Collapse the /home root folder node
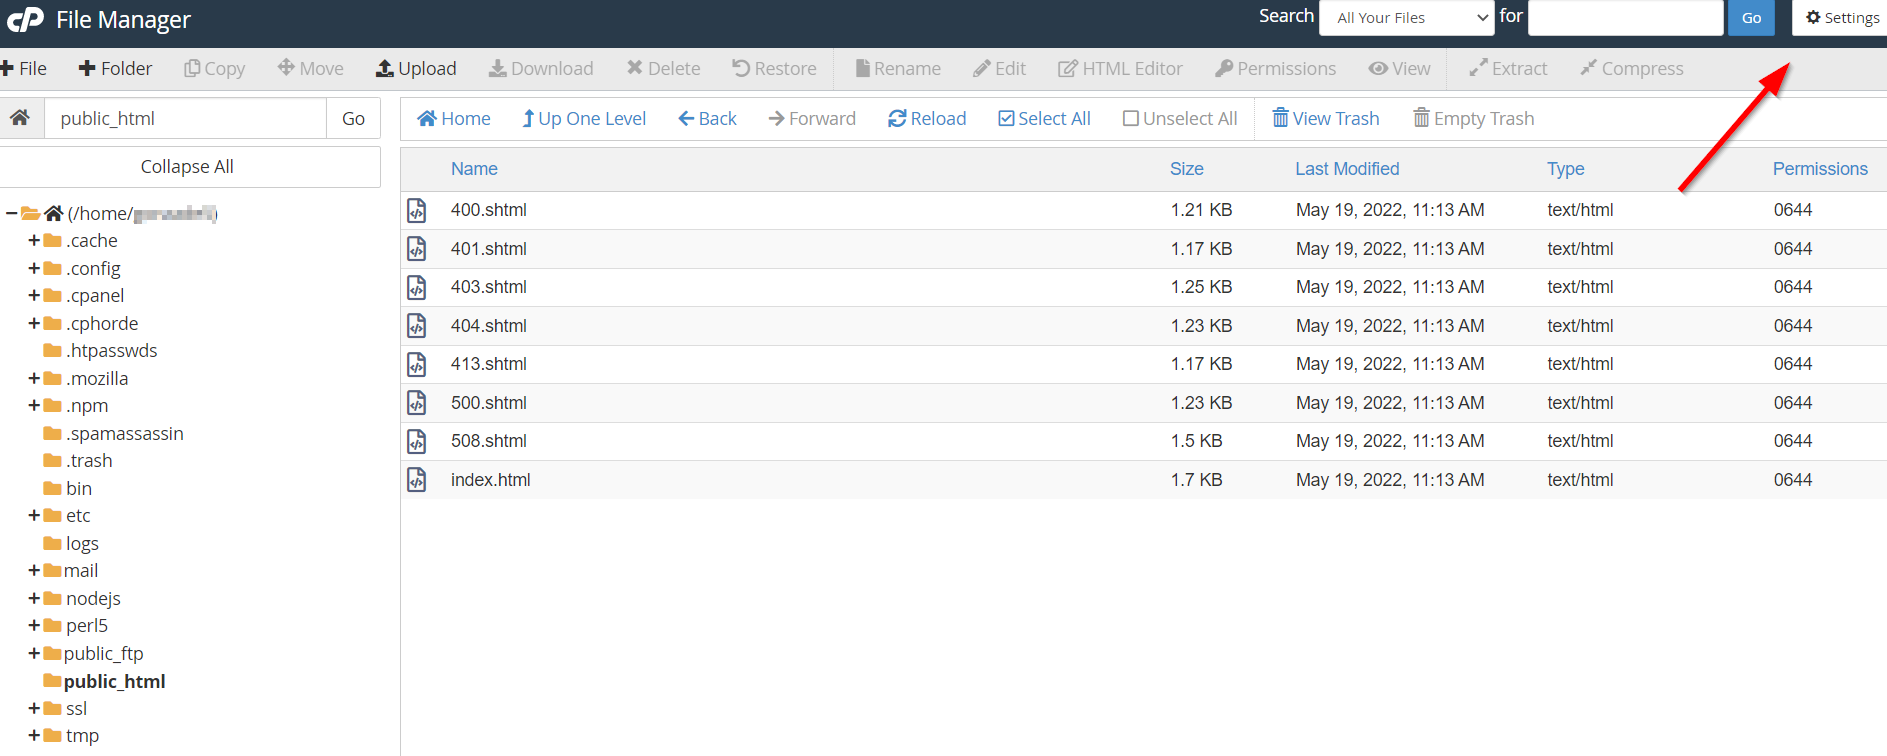Viewport: 1887px width, 756px height. [11, 214]
